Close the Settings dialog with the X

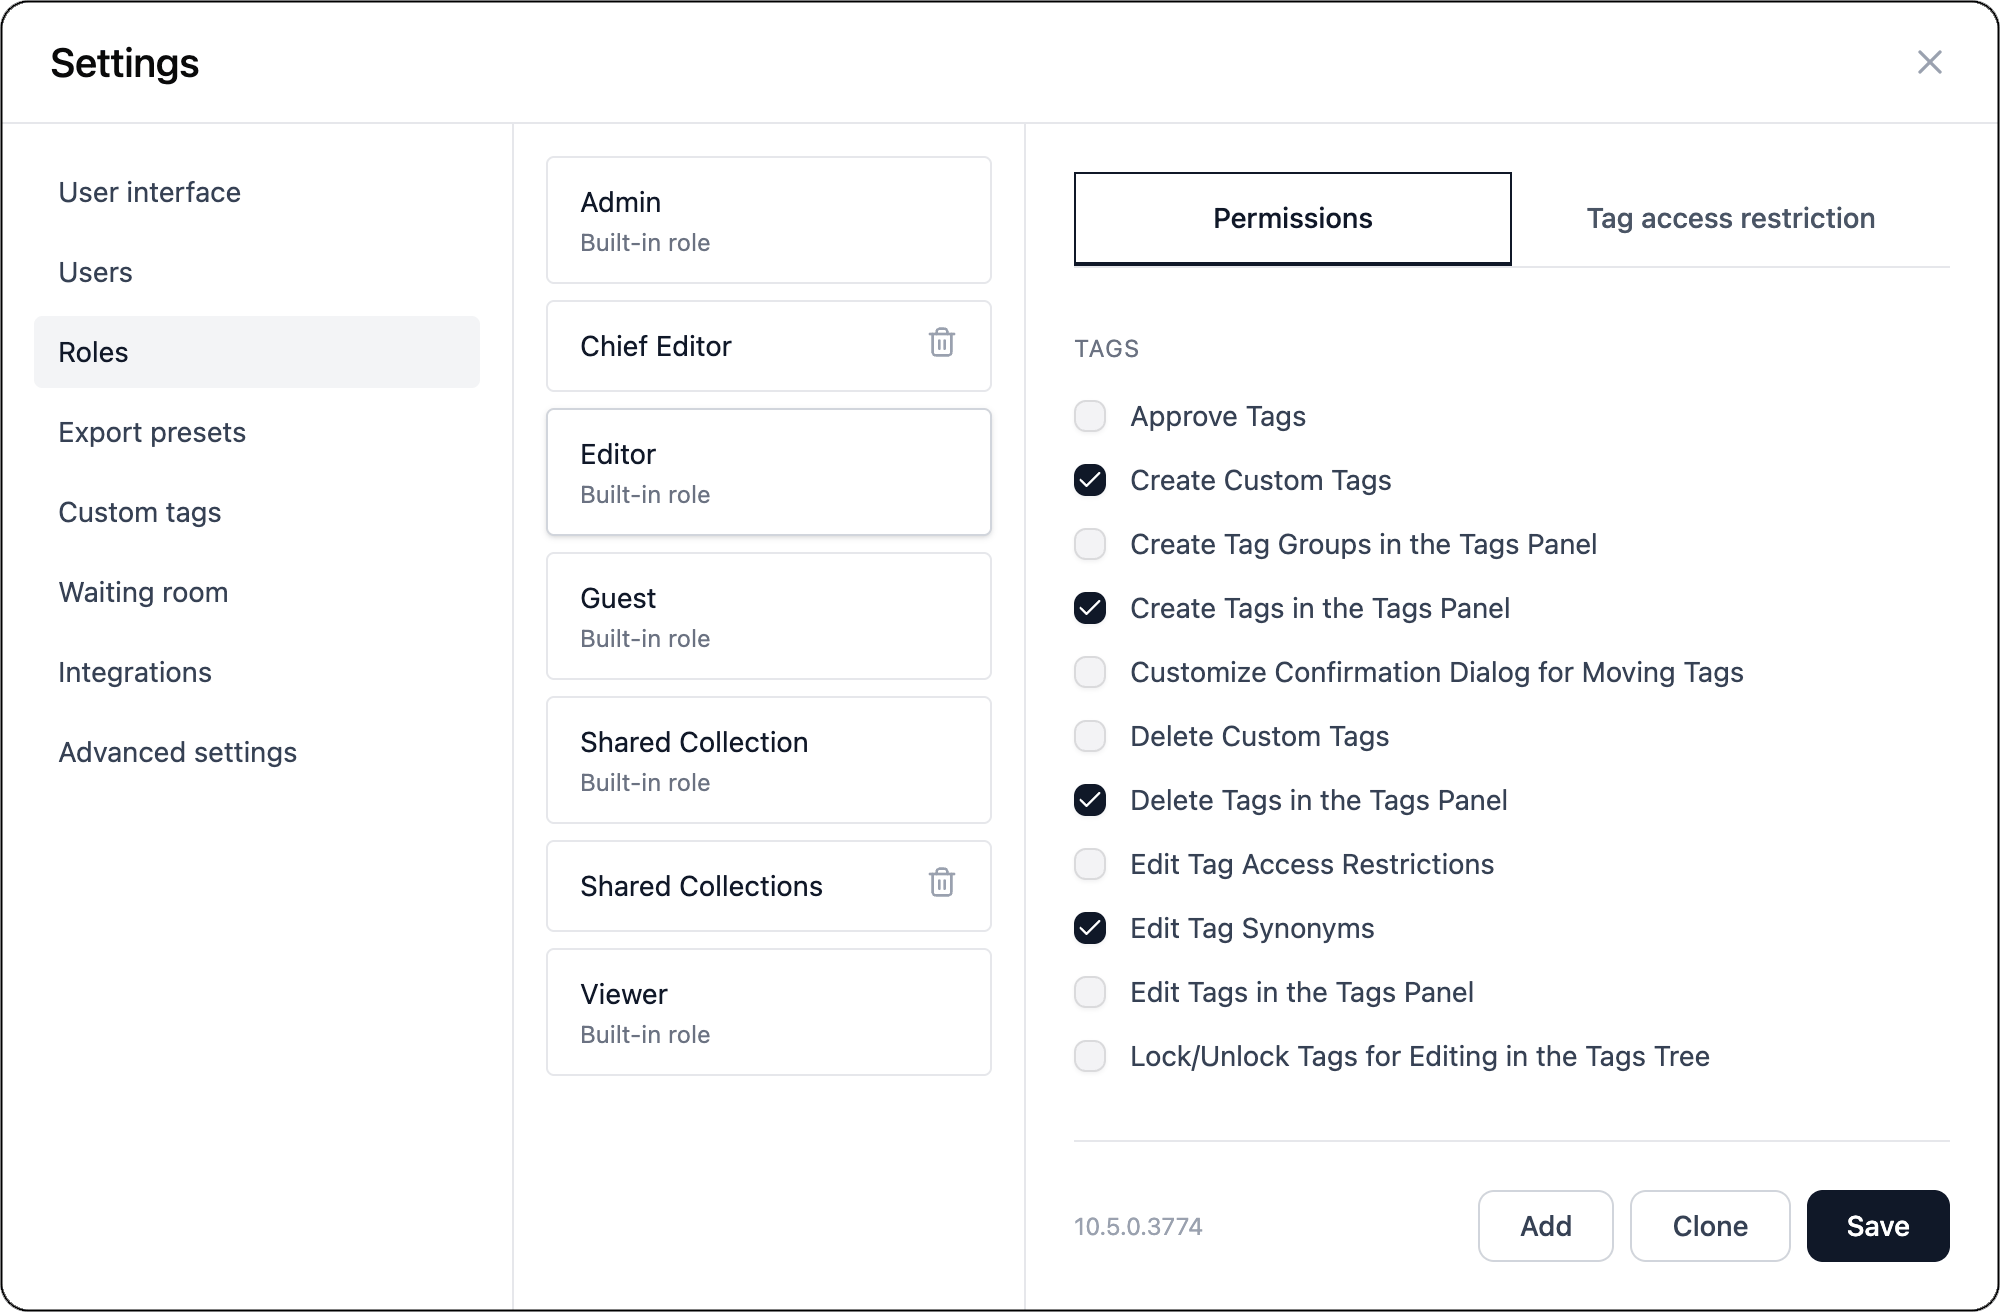(1929, 62)
